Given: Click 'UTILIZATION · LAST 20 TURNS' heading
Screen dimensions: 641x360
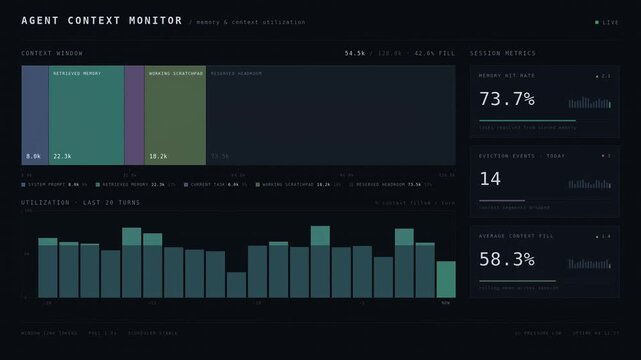Looking at the screenshot, I should [x=81, y=203].
